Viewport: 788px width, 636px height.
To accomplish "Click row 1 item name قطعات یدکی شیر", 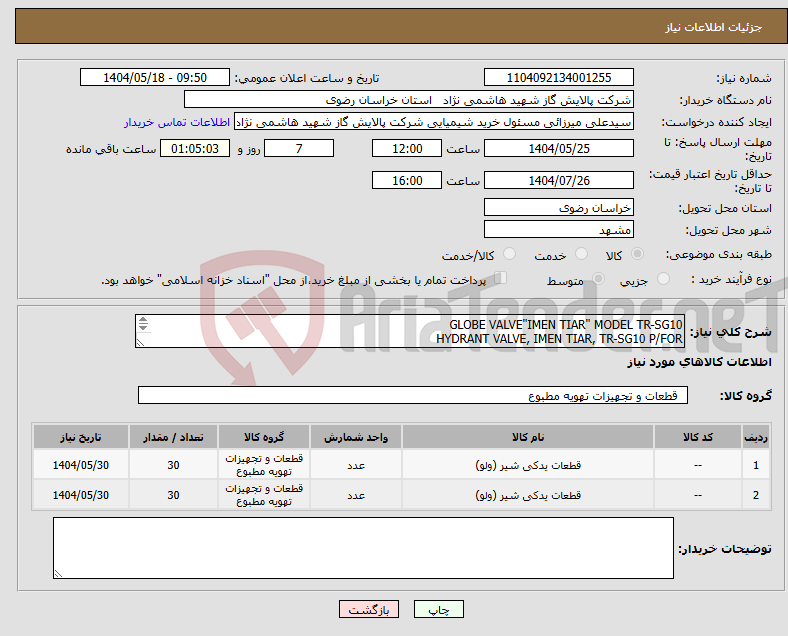I will click(528, 465).
